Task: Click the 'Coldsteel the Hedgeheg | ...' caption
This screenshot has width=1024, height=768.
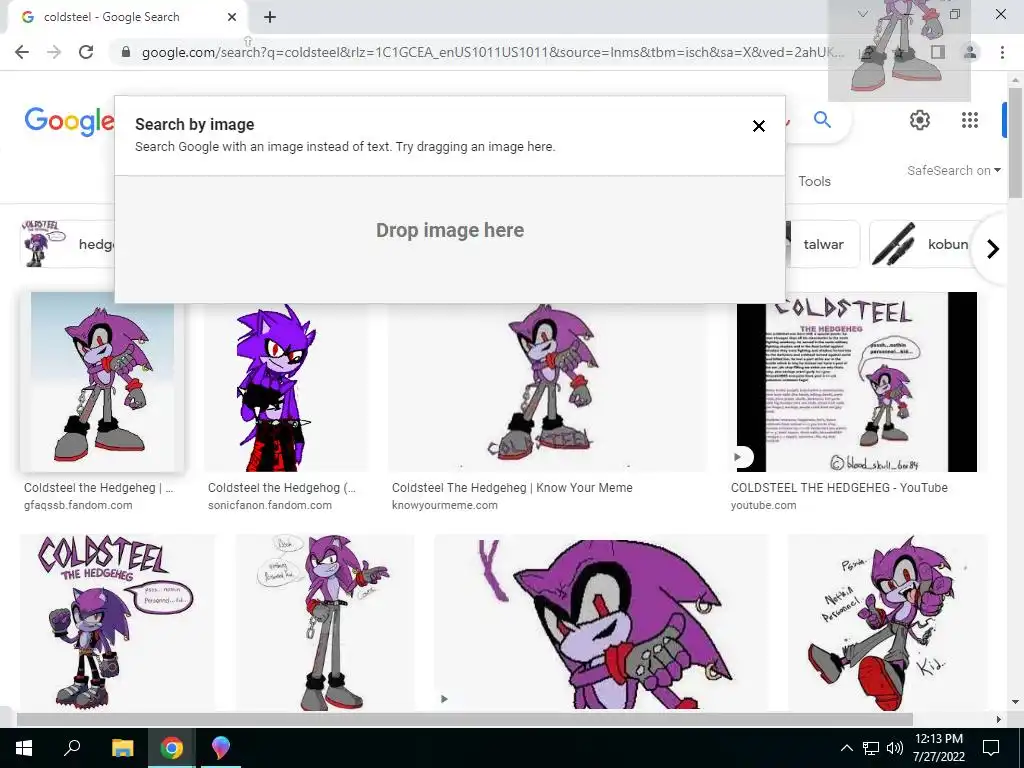Action: pos(99,488)
